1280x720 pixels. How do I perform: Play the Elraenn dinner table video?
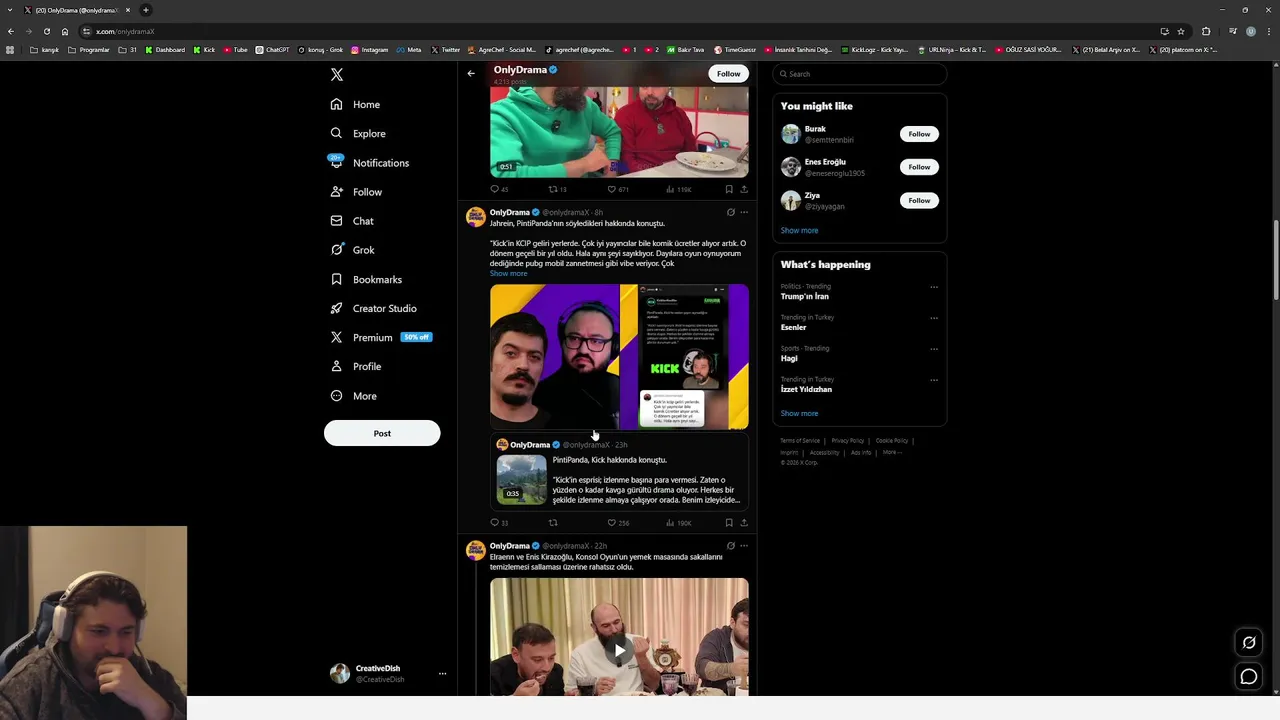click(x=619, y=650)
